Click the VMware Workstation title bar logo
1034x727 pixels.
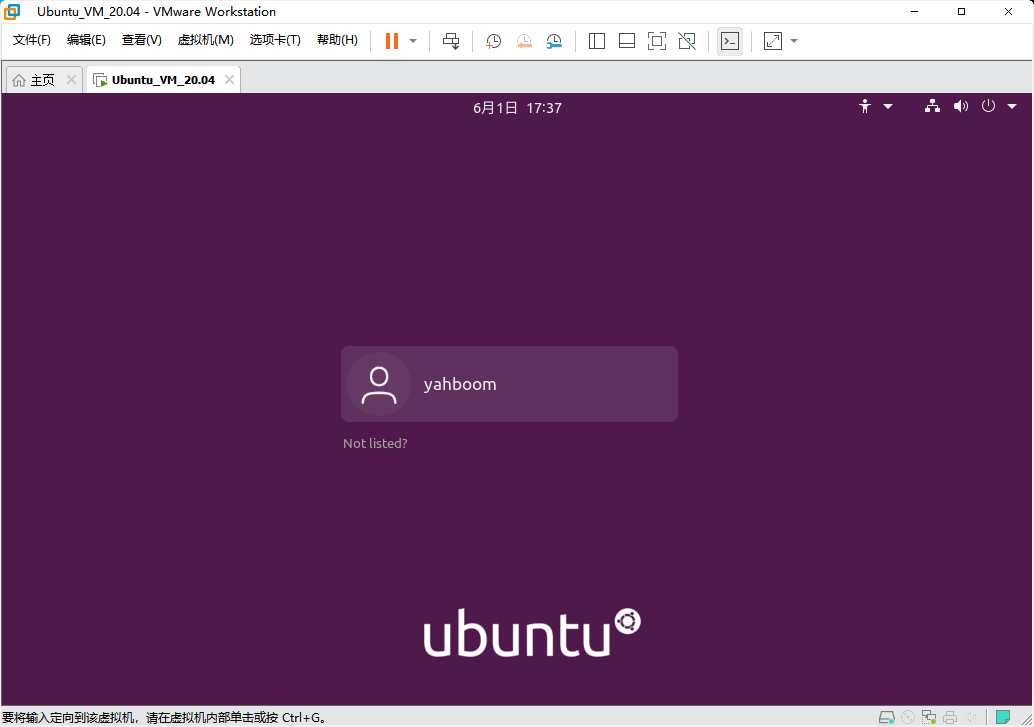point(12,12)
